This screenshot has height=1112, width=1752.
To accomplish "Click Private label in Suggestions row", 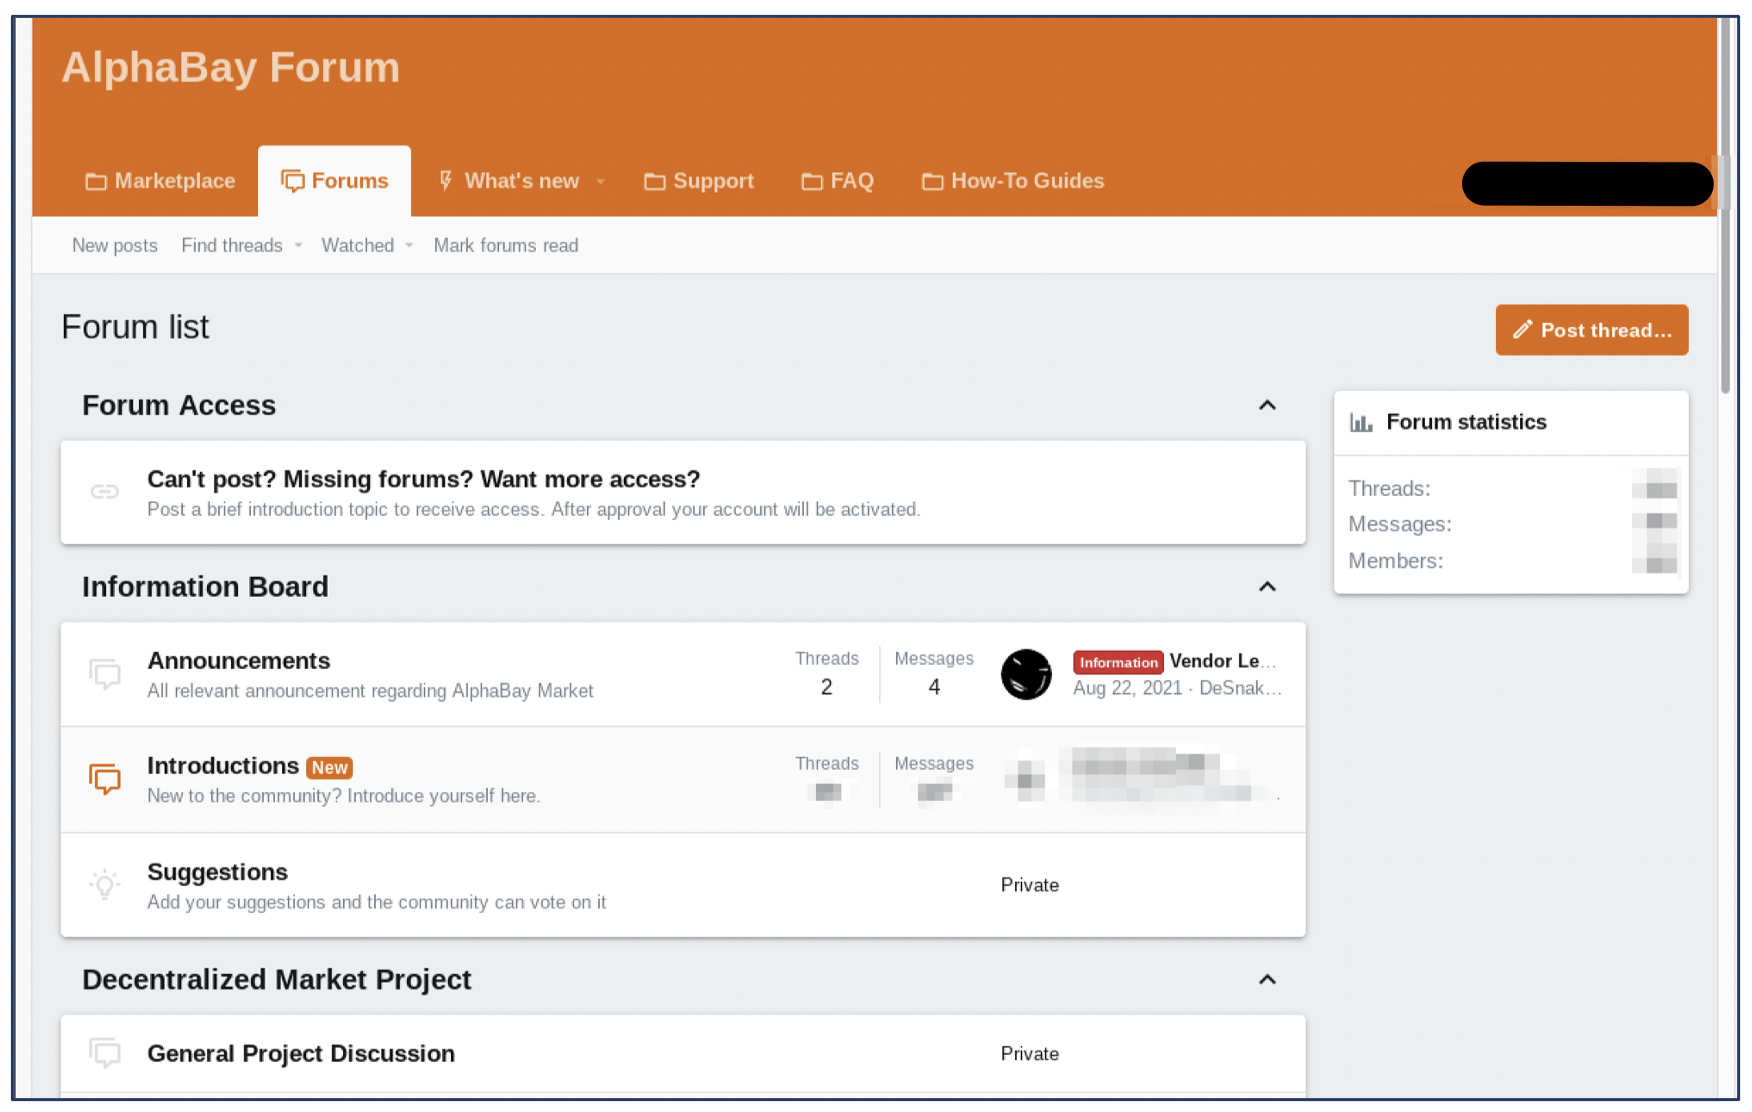I will 1030,885.
